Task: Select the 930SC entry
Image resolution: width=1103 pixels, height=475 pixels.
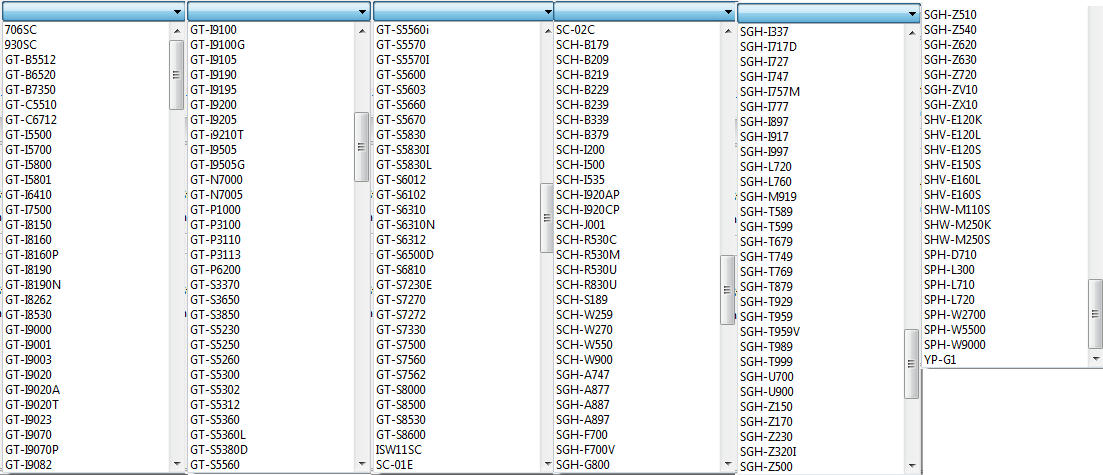Action: [20, 44]
